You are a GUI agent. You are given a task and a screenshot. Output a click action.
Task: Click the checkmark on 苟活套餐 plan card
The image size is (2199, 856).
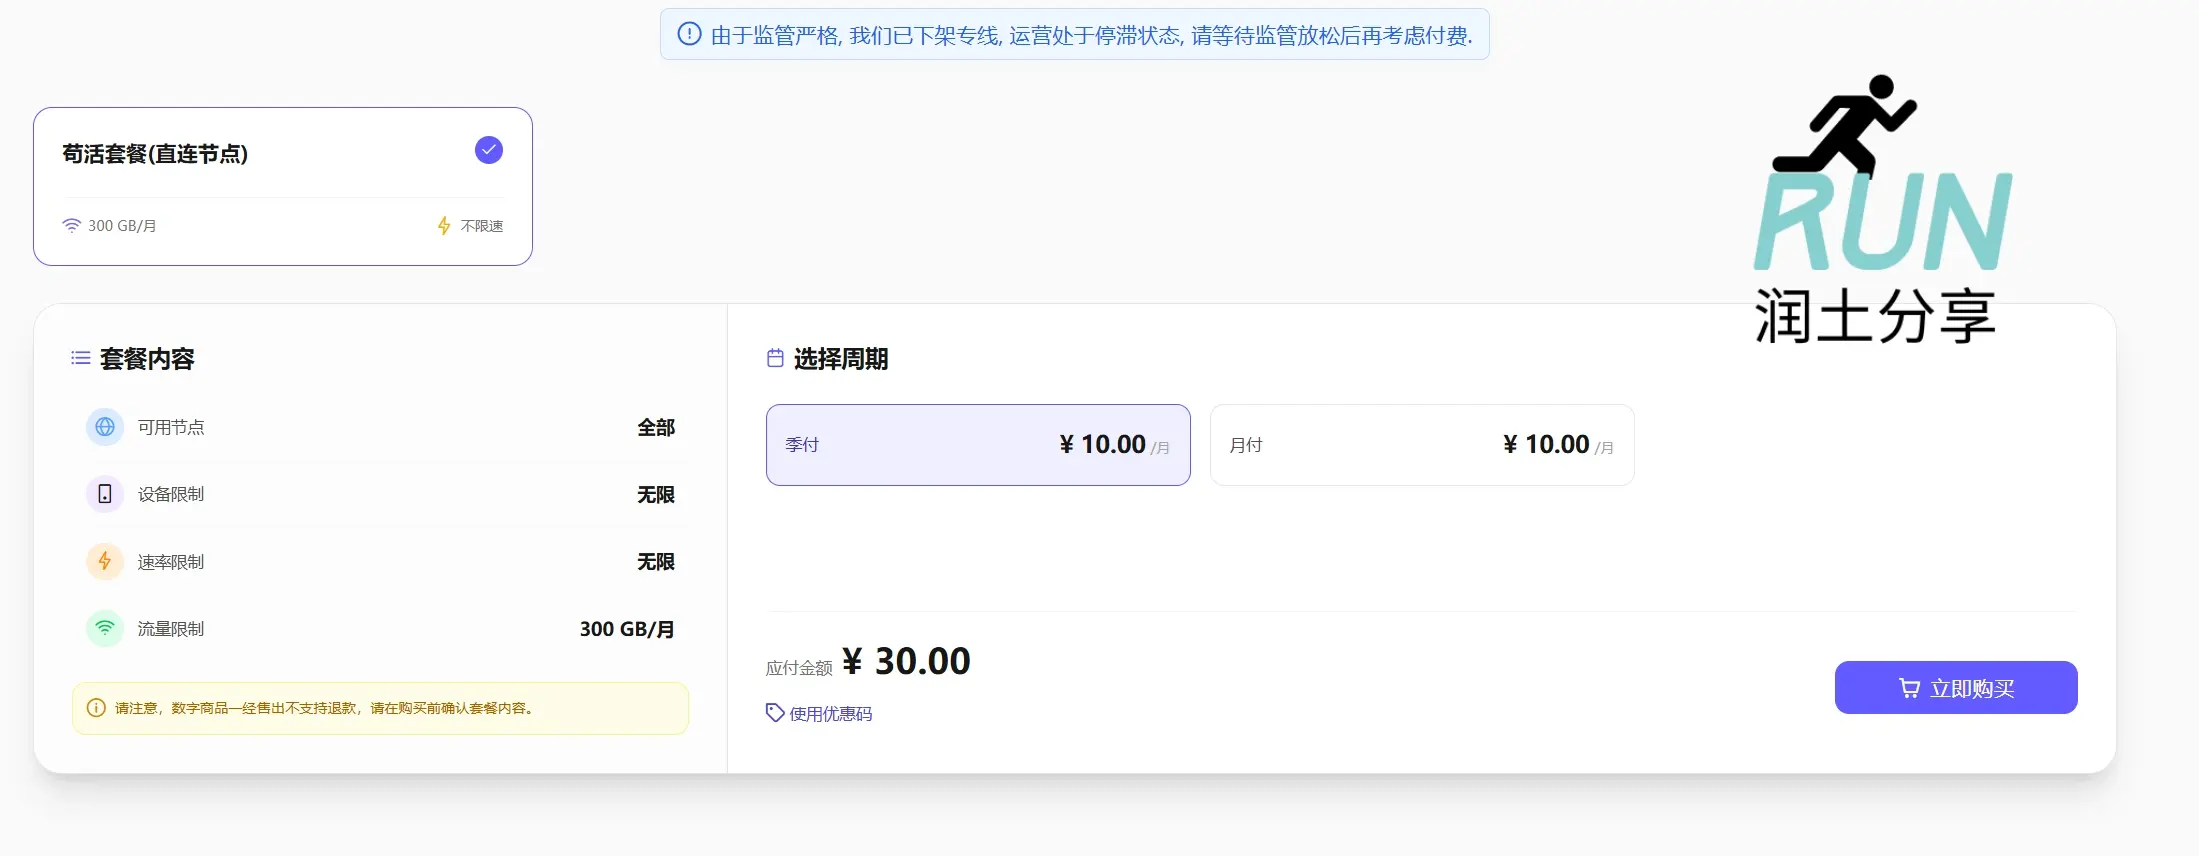click(x=488, y=150)
